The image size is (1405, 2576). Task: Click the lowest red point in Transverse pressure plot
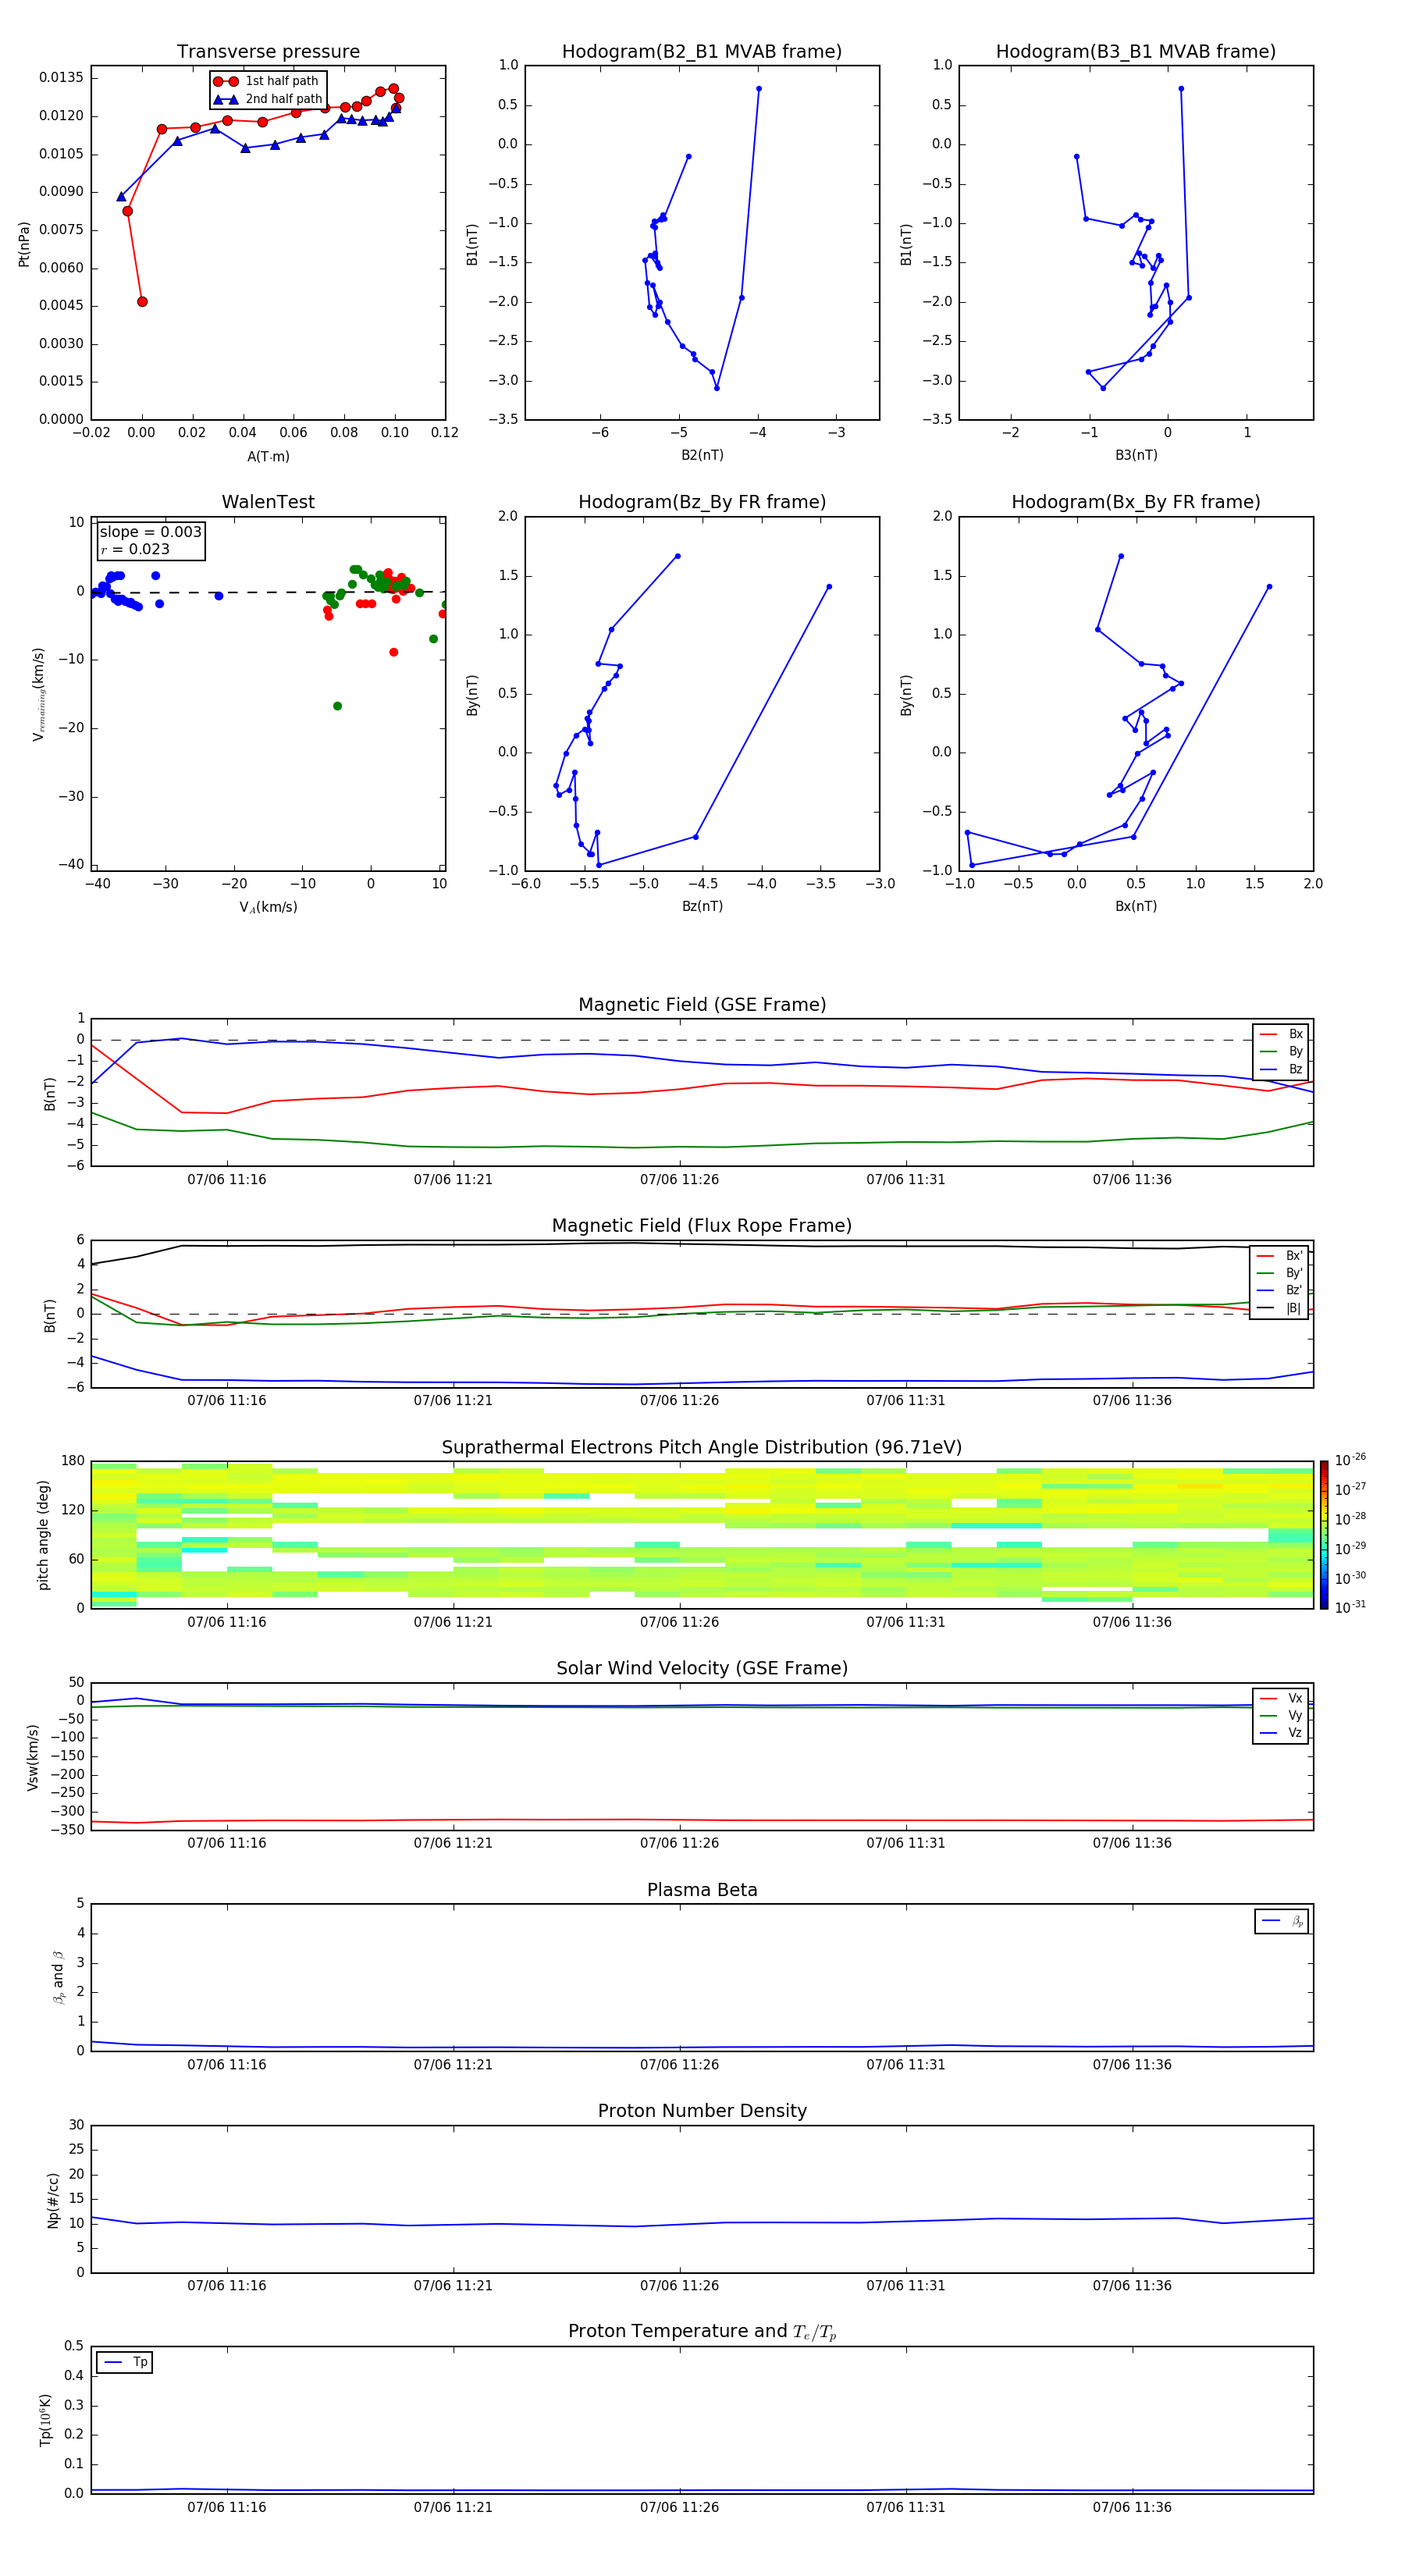point(142,301)
